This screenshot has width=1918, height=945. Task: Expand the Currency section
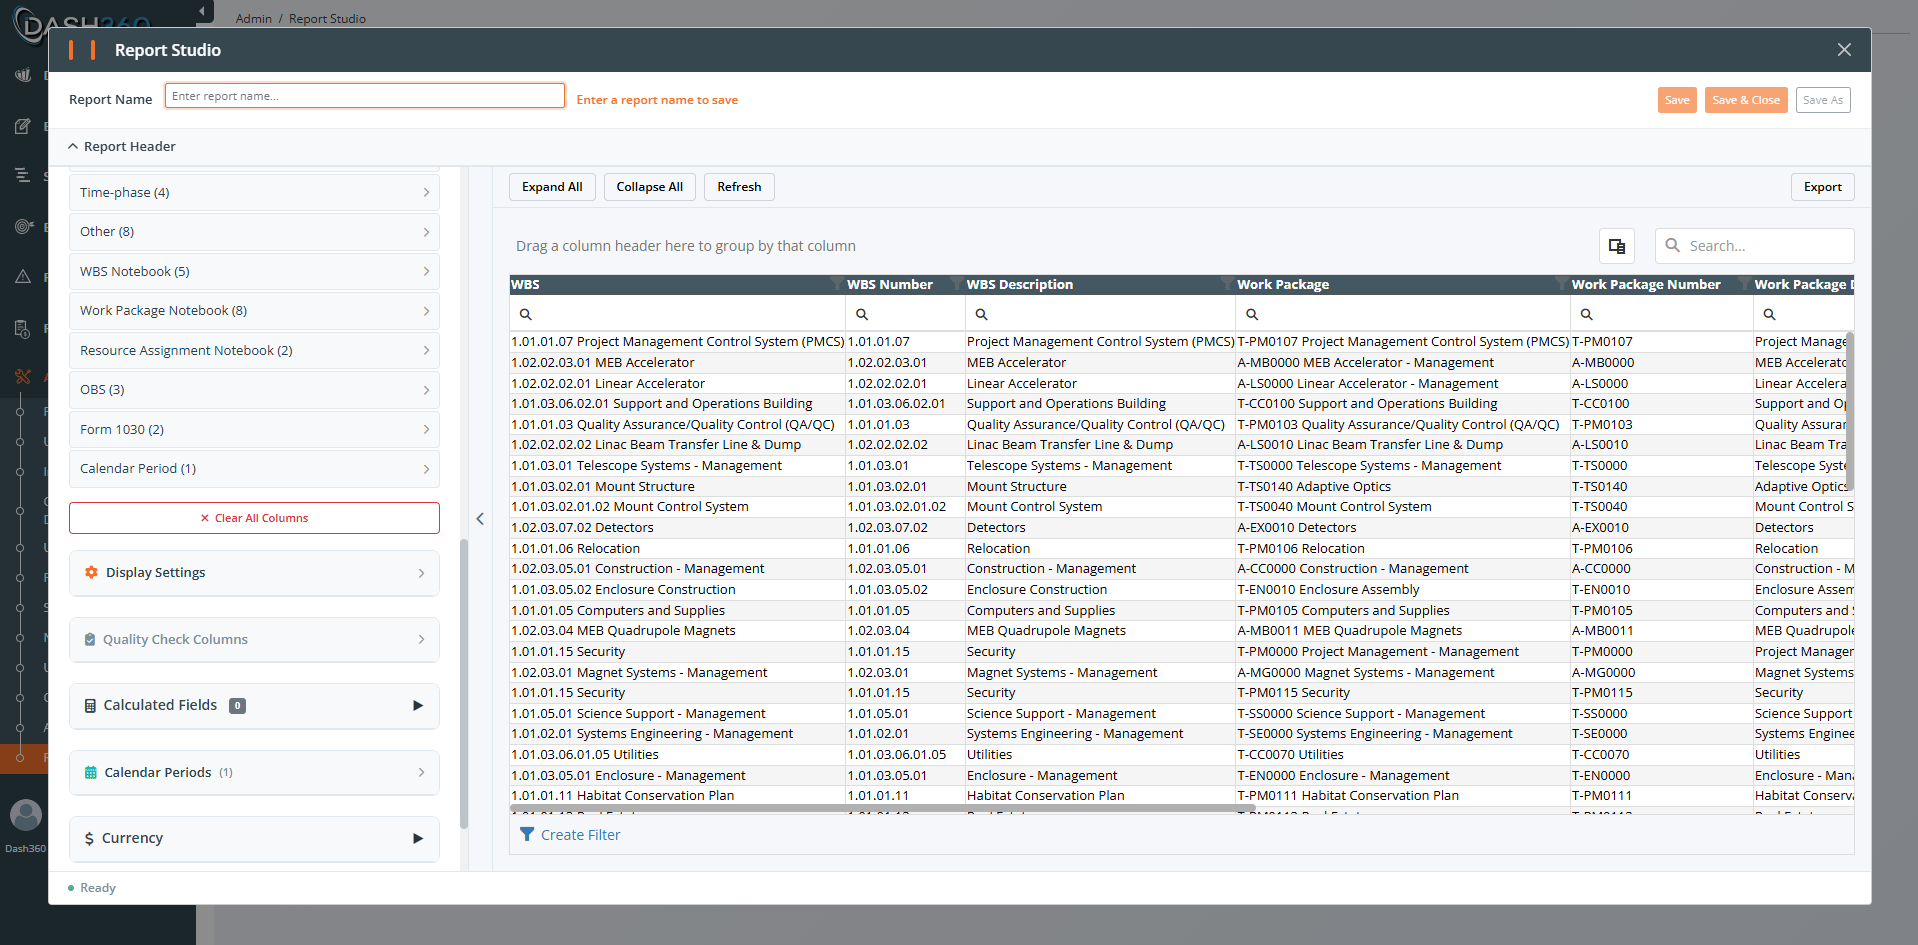[254, 838]
